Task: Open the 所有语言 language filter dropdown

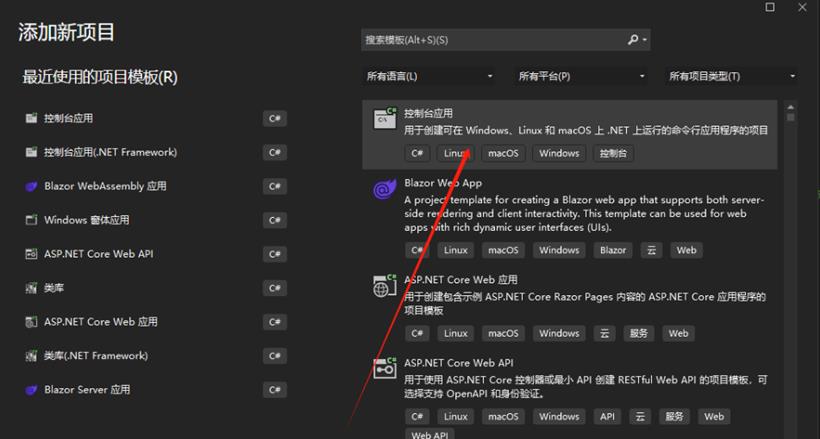Action: click(x=429, y=76)
